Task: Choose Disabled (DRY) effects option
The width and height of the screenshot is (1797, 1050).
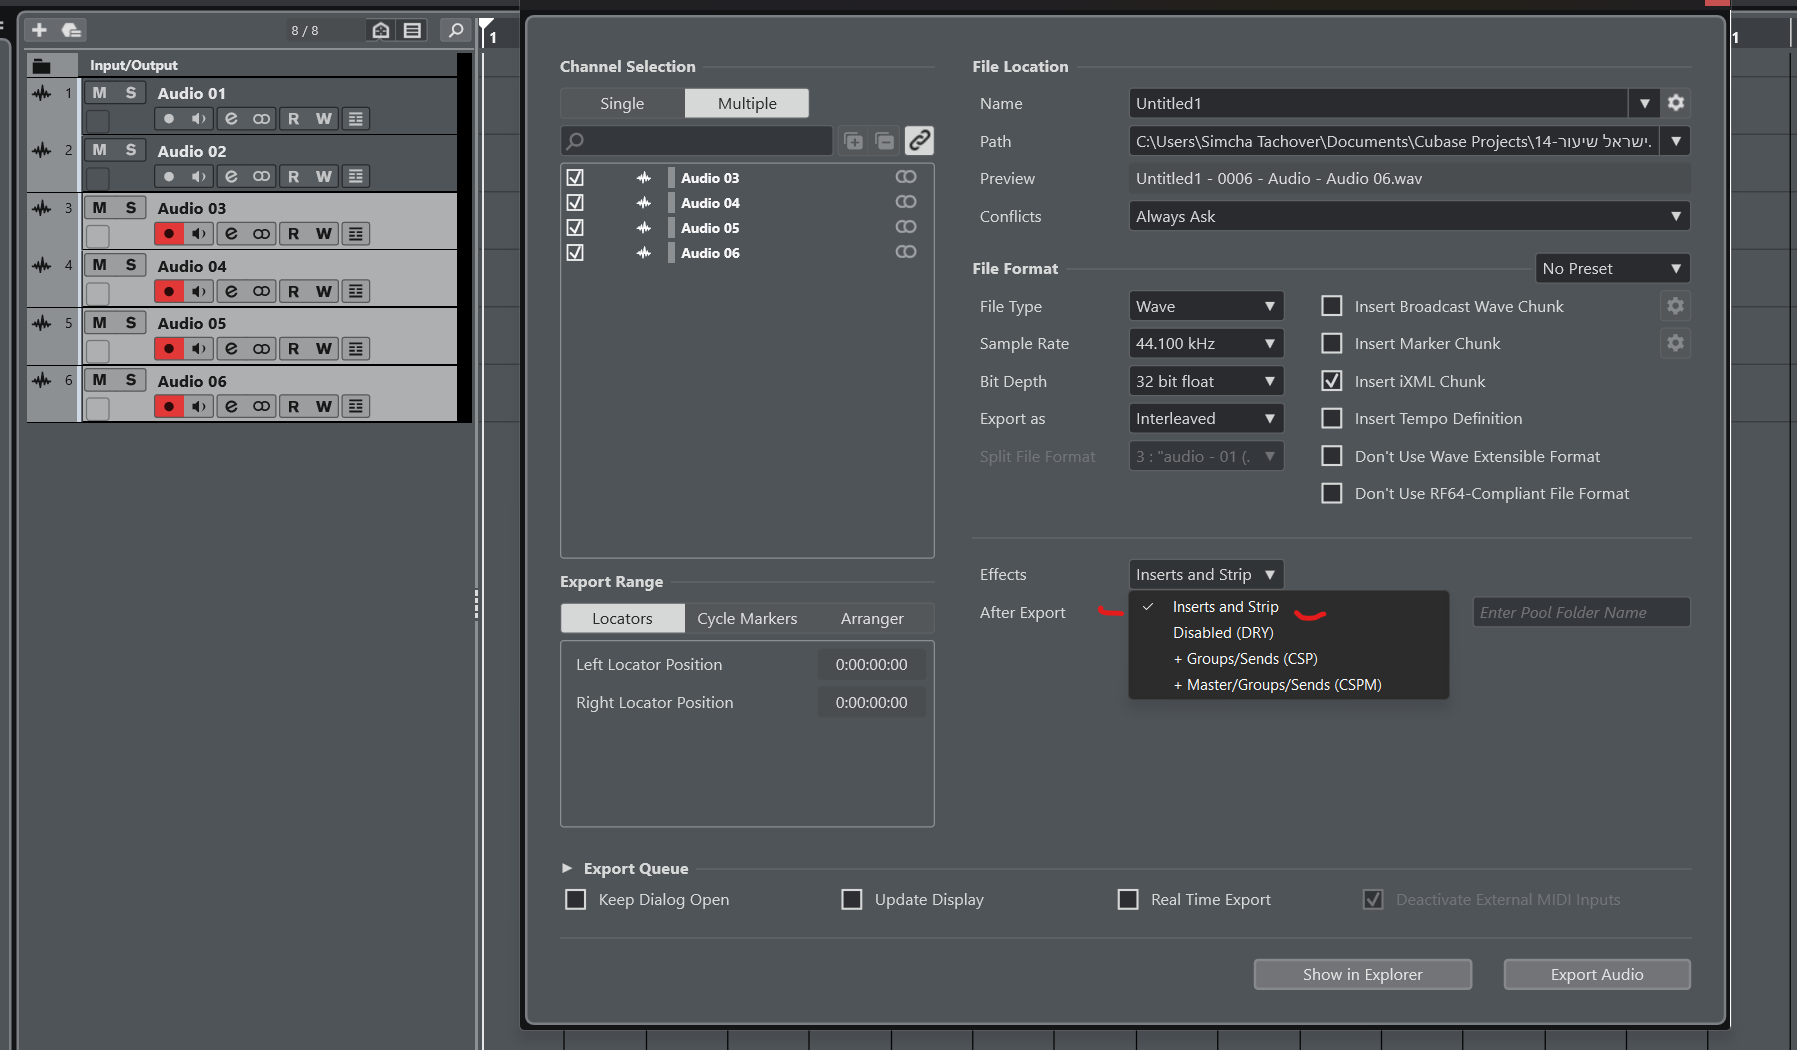Action: 1288,633
